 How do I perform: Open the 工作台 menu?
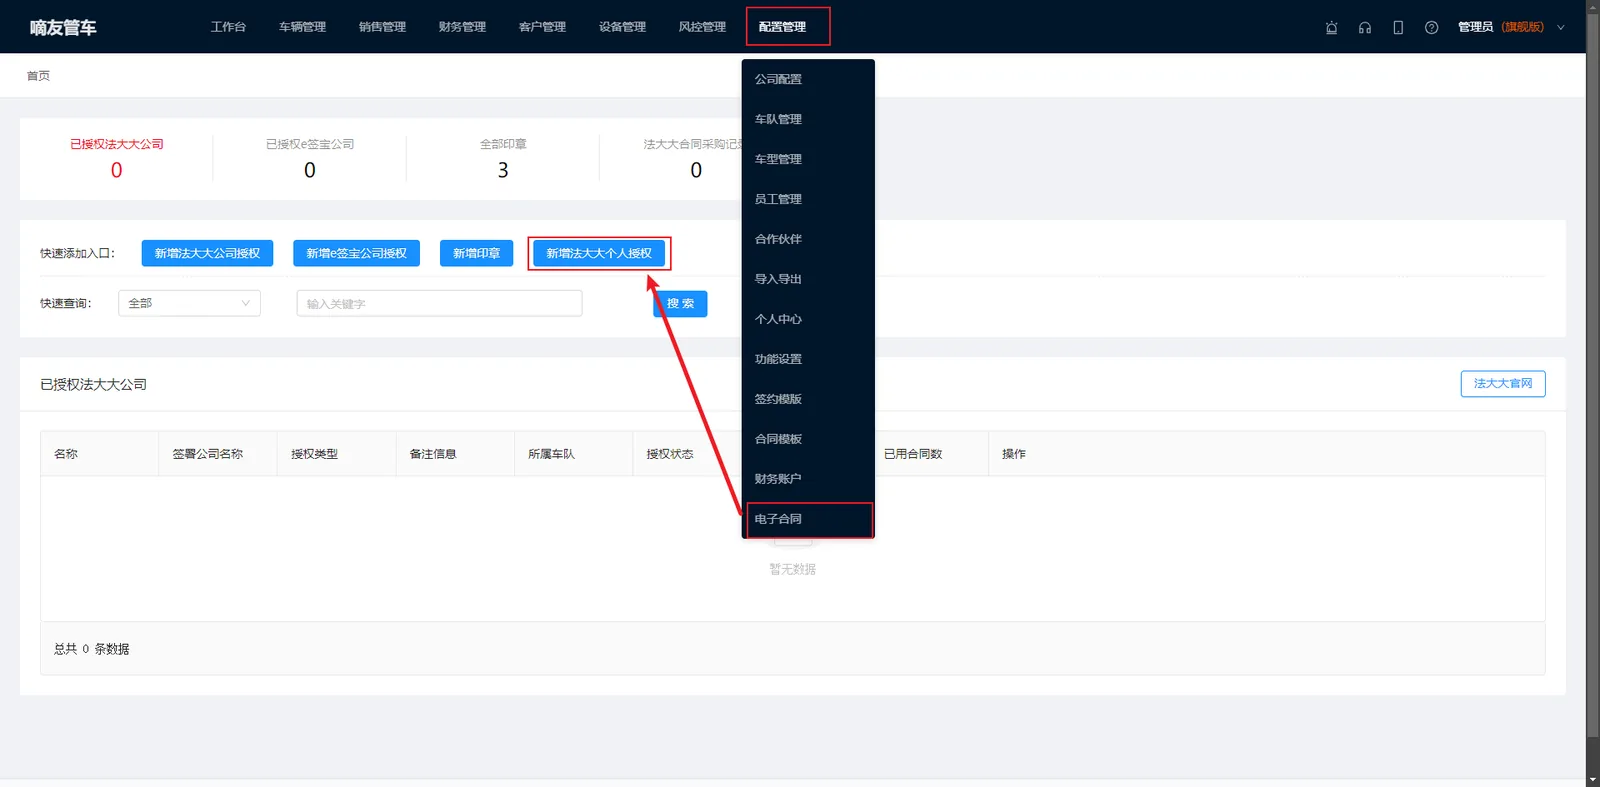coord(228,27)
